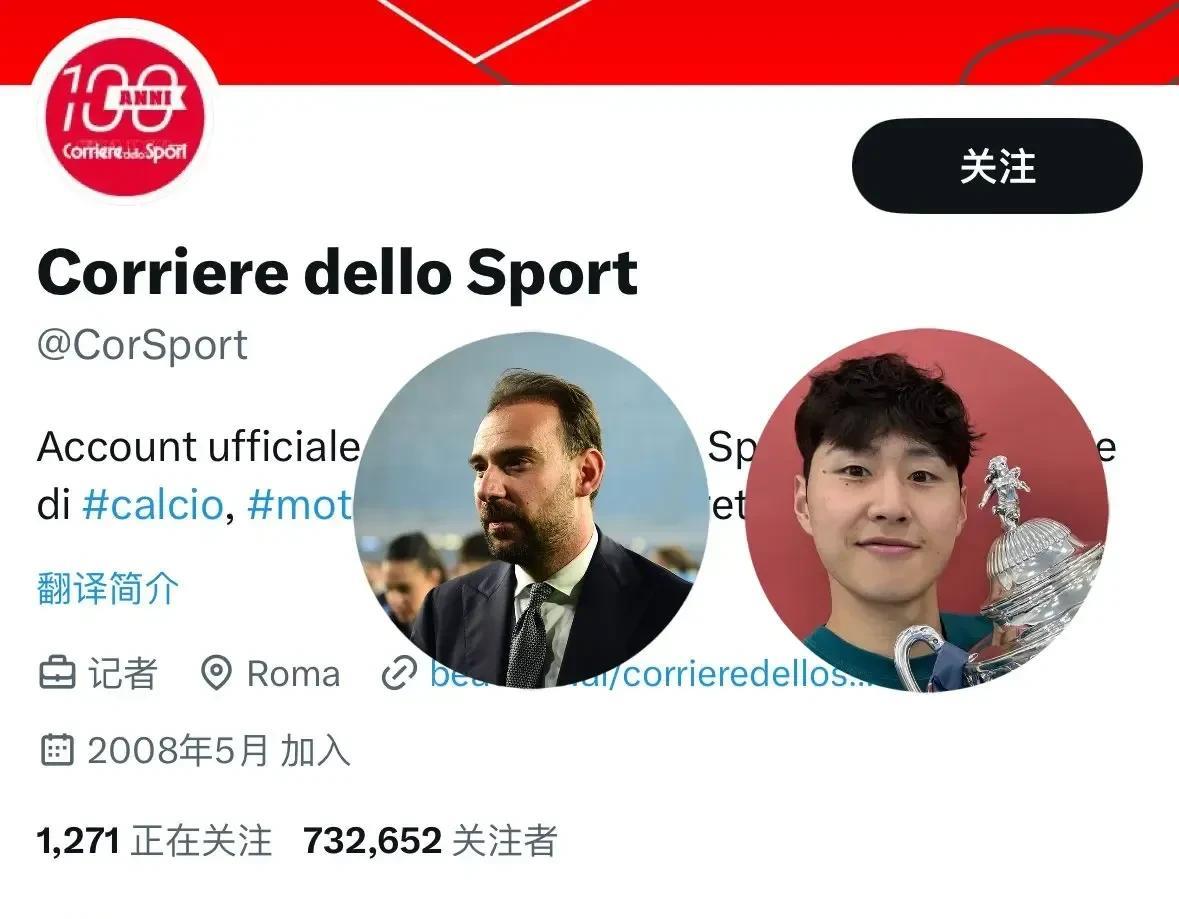Open the 1,271 正在关注 following list
This screenshot has height=919, width=1179.
(154, 840)
